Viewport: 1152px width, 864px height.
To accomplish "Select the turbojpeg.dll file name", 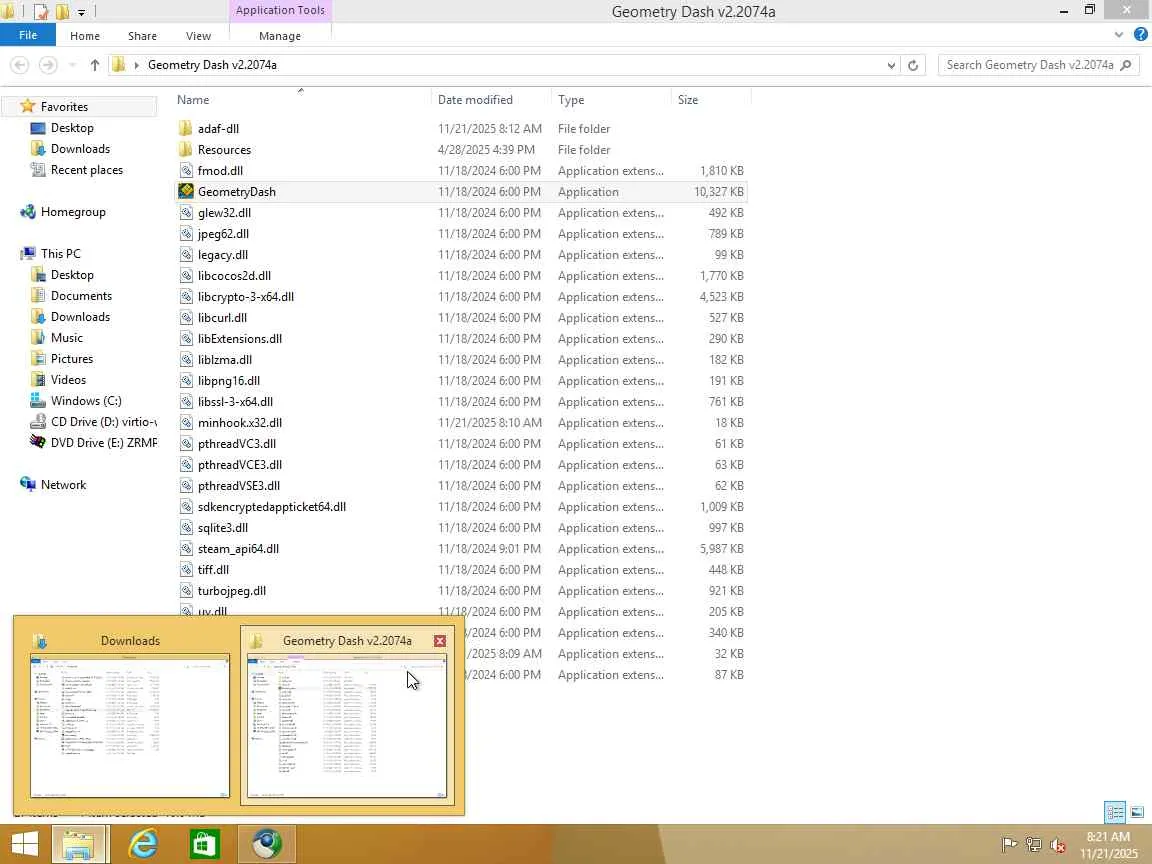I will pos(231,591).
